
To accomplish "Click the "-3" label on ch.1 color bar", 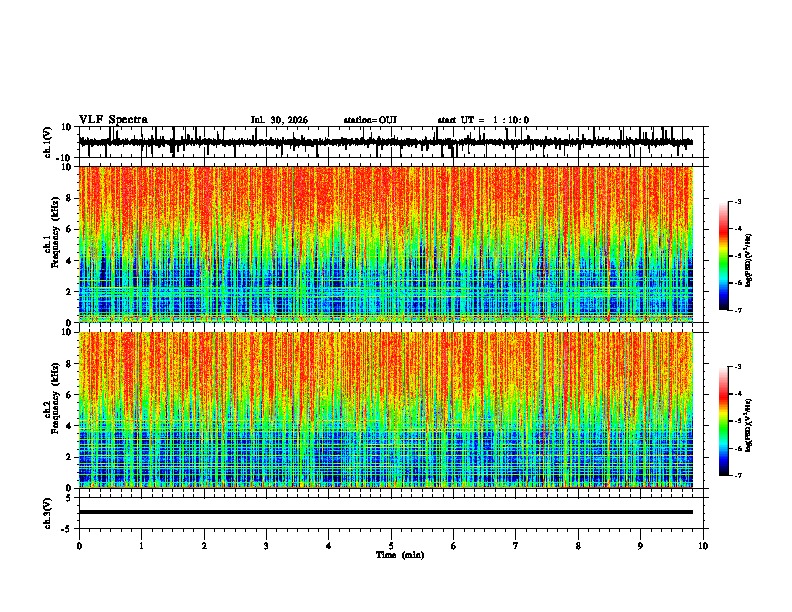I will 738,201.
